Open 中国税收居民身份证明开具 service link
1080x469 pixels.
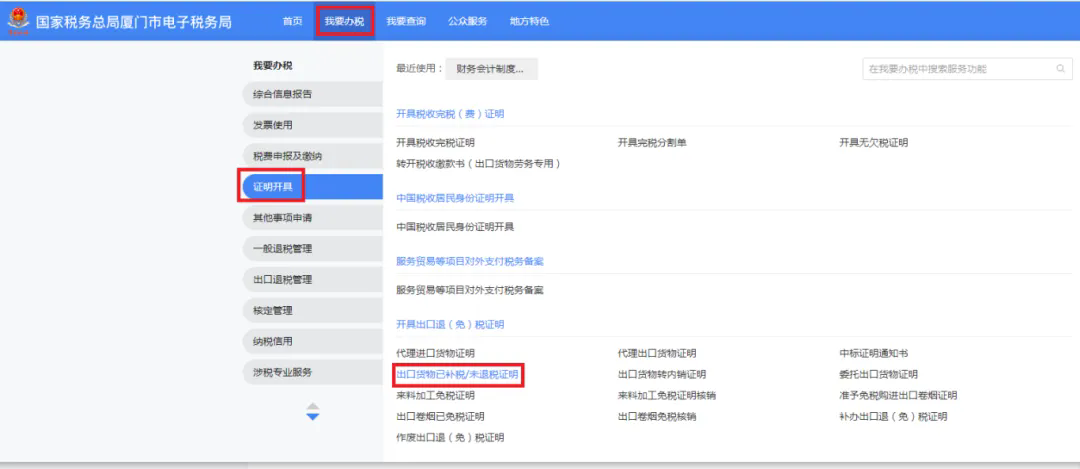[455, 227]
